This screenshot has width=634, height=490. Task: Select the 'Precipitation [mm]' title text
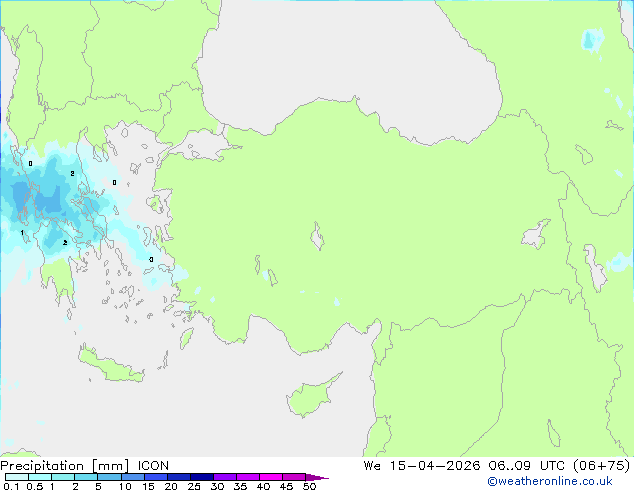(x=65, y=466)
